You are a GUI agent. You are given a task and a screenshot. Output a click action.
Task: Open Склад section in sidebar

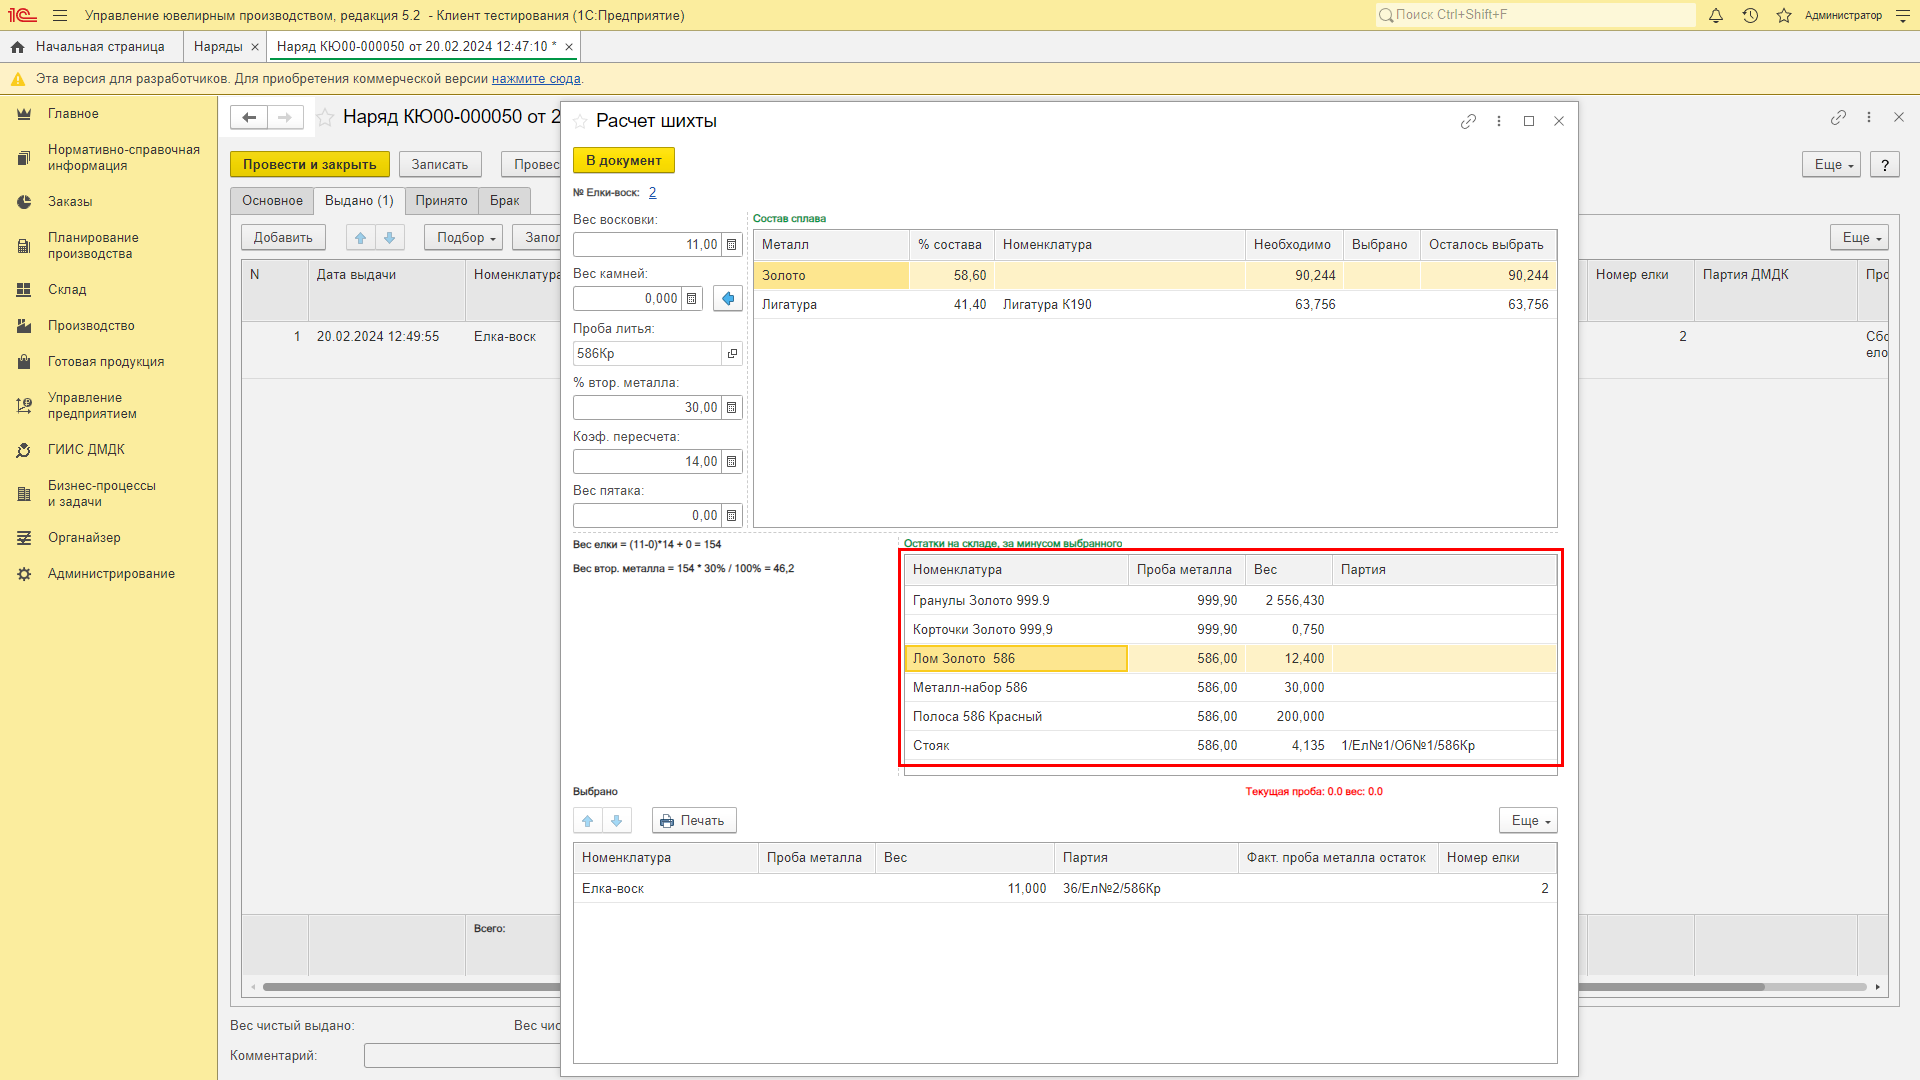[x=67, y=290]
